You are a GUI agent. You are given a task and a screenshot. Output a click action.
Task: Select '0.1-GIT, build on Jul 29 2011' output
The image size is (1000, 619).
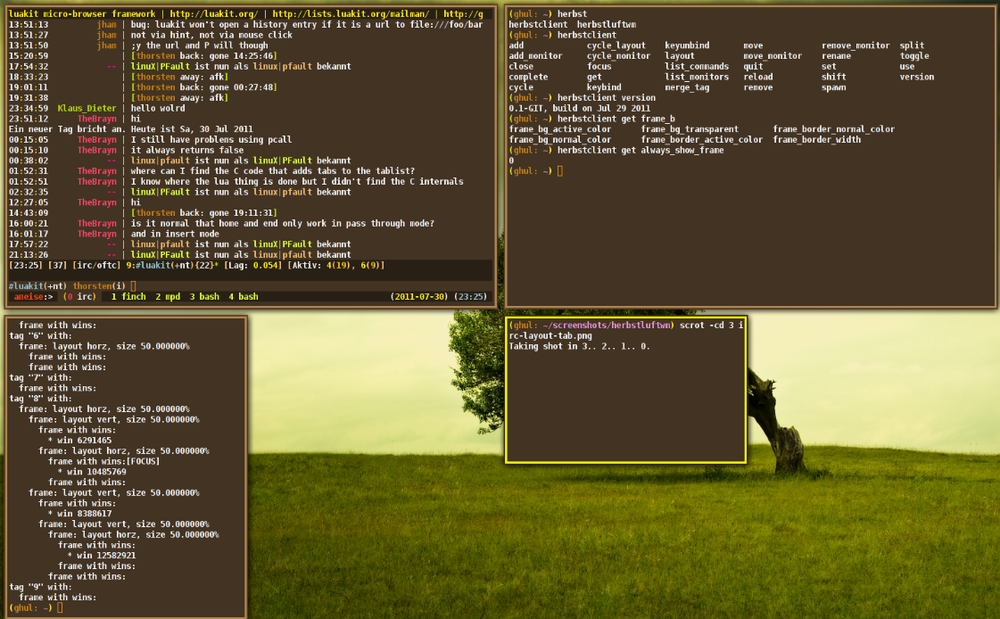579,108
